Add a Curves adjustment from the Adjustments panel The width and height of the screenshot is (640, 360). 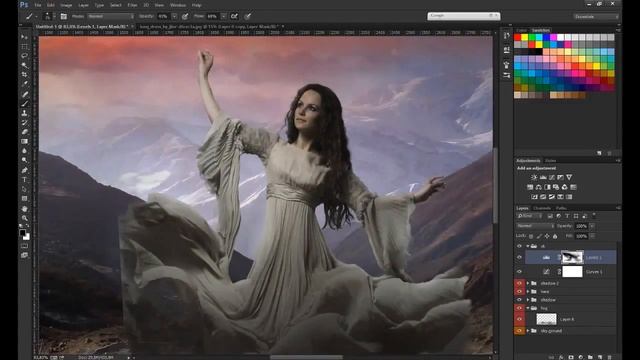[552, 177]
